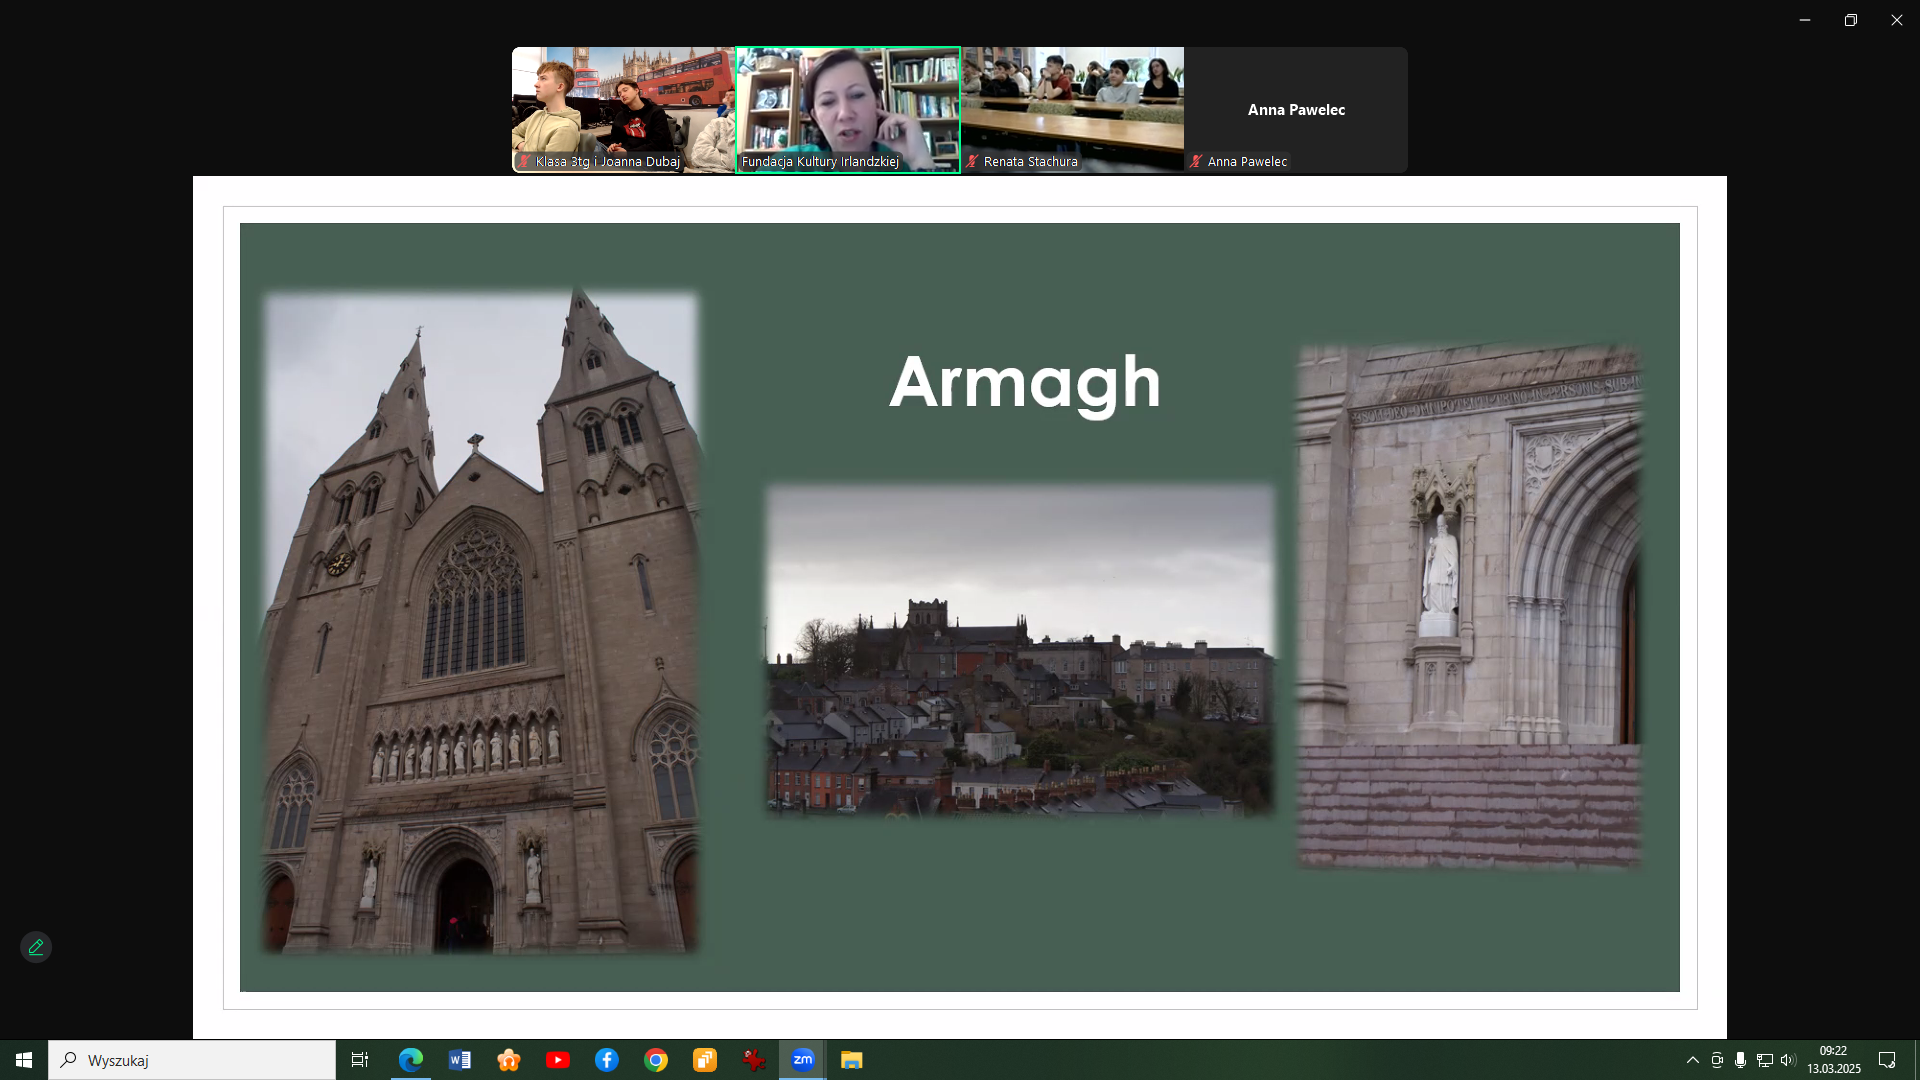This screenshot has height=1080, width=1920.
Task: Open Task View on taskbar
Action: click(x=360, y=1060)
